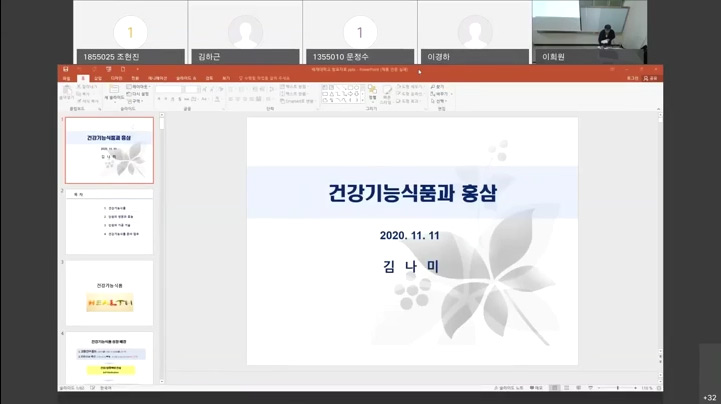Screen dimensions: 721x404
Task: Click the Save icon in the quick access toolbar
Action: (x=66, y=69)
